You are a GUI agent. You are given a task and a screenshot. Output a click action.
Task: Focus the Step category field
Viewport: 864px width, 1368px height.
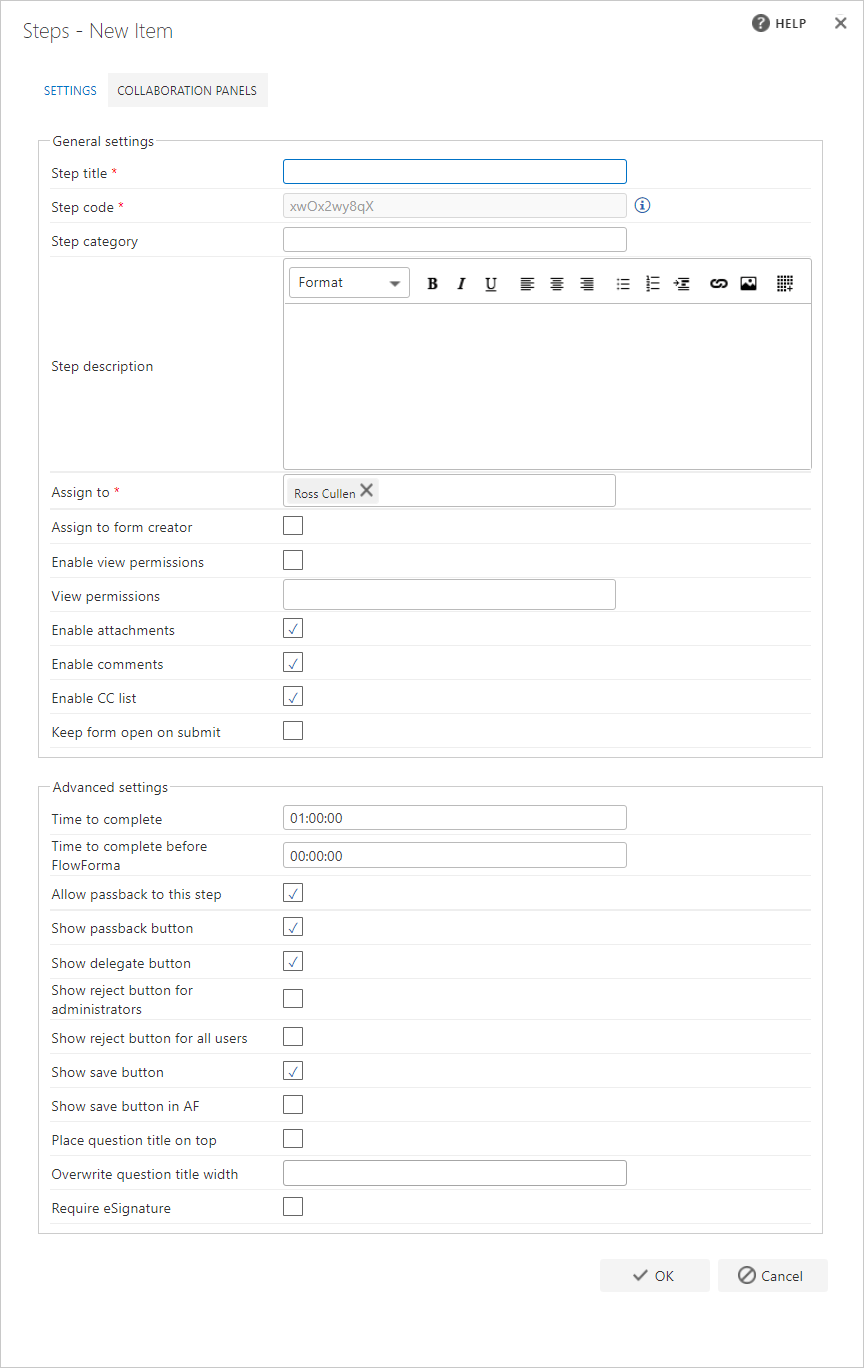click(455, 239)
